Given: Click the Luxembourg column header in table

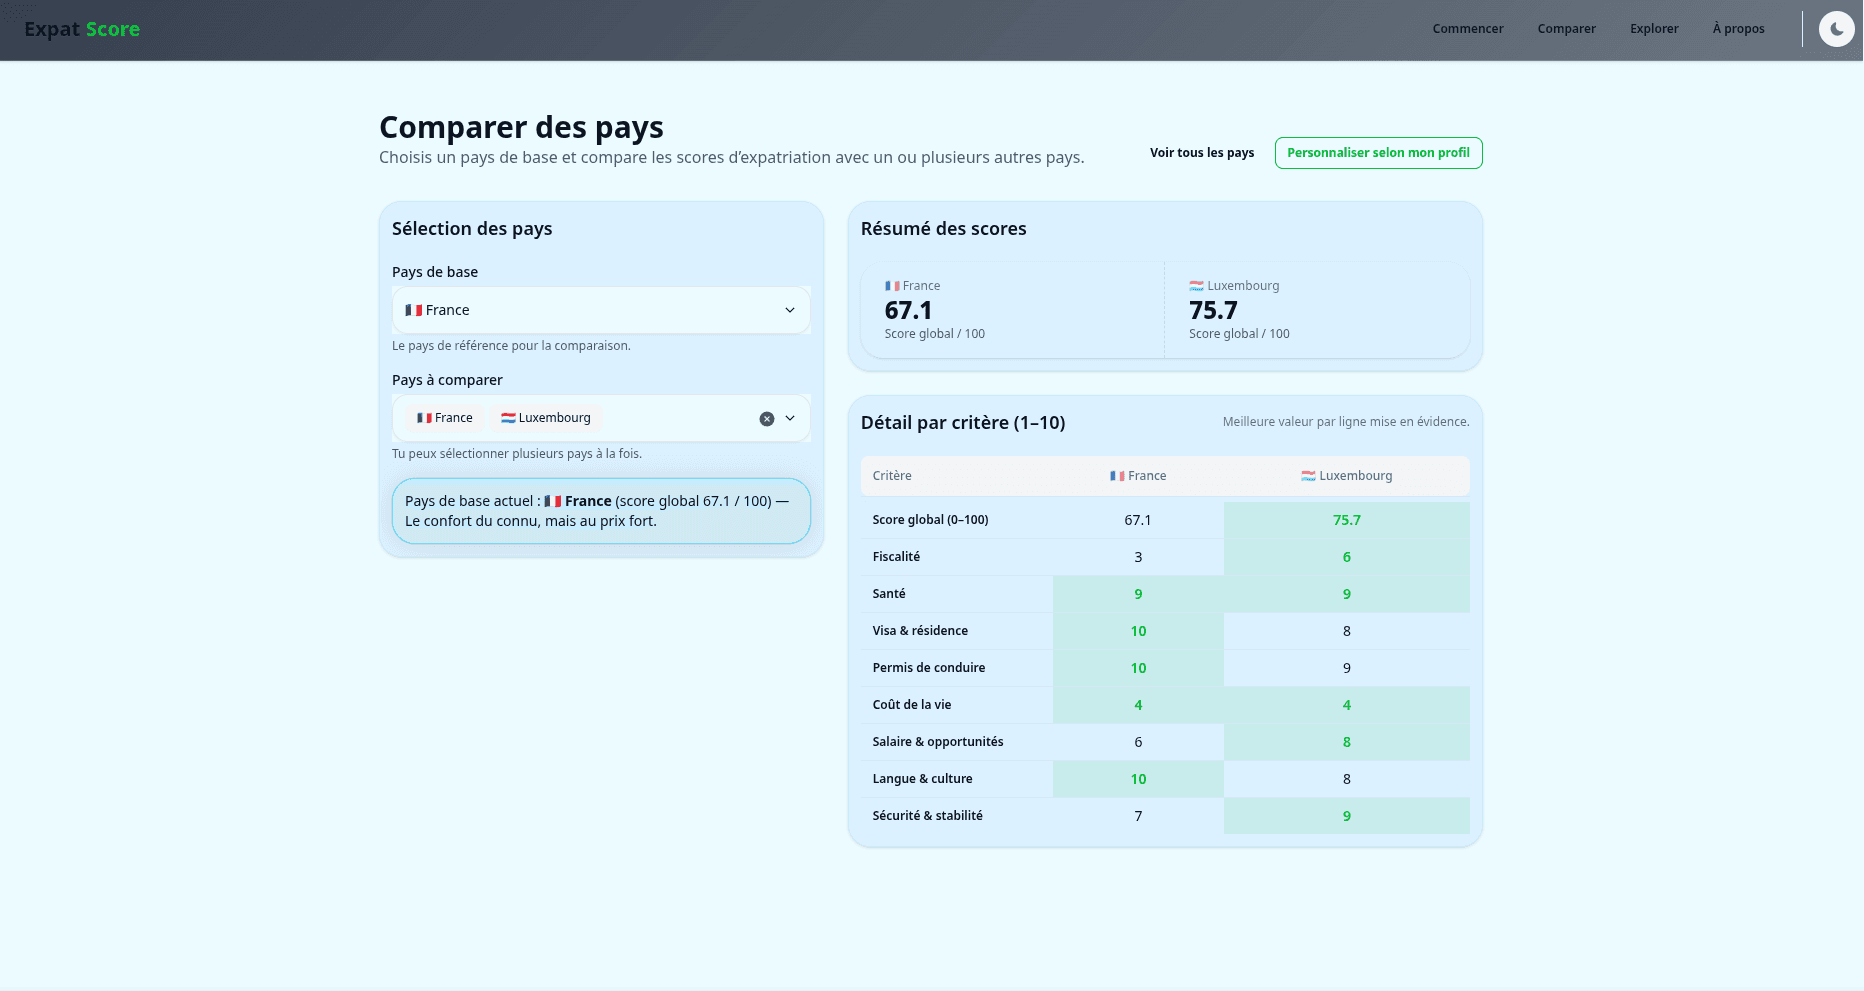Looking at the screenshot, I should (x=1346, y=476).
